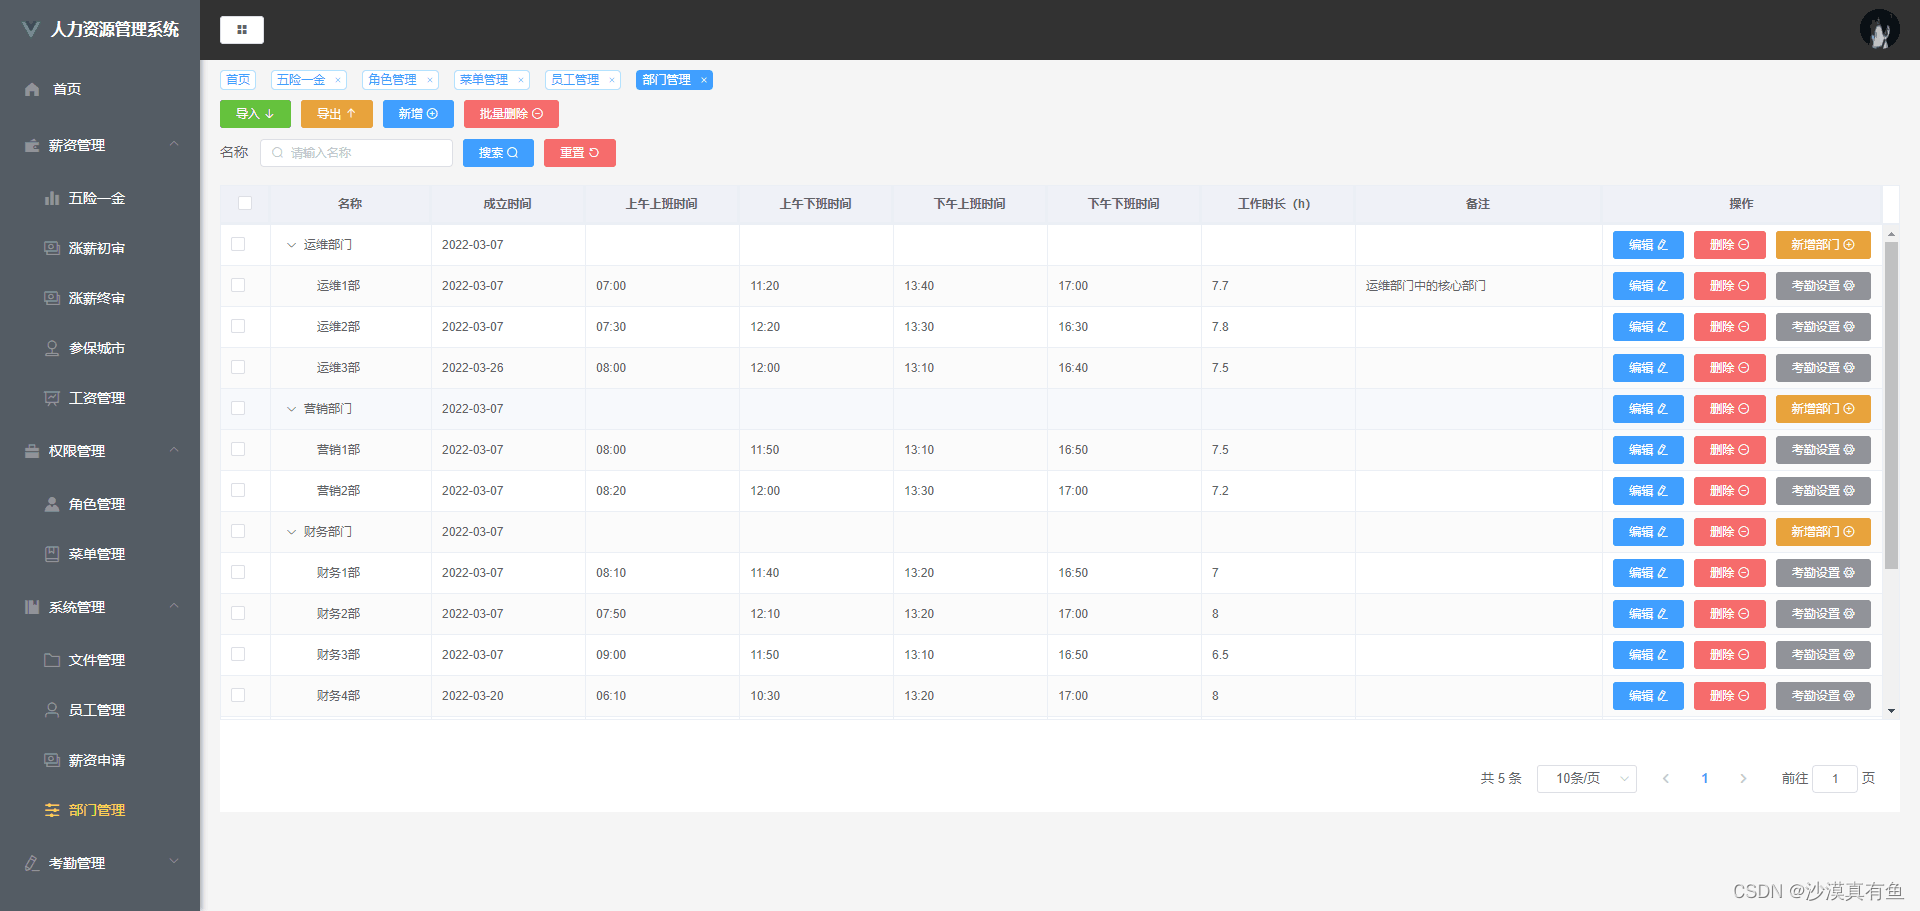
Task: Click the 菜单管理 sidebar icon
Action: tap(52, 554)
